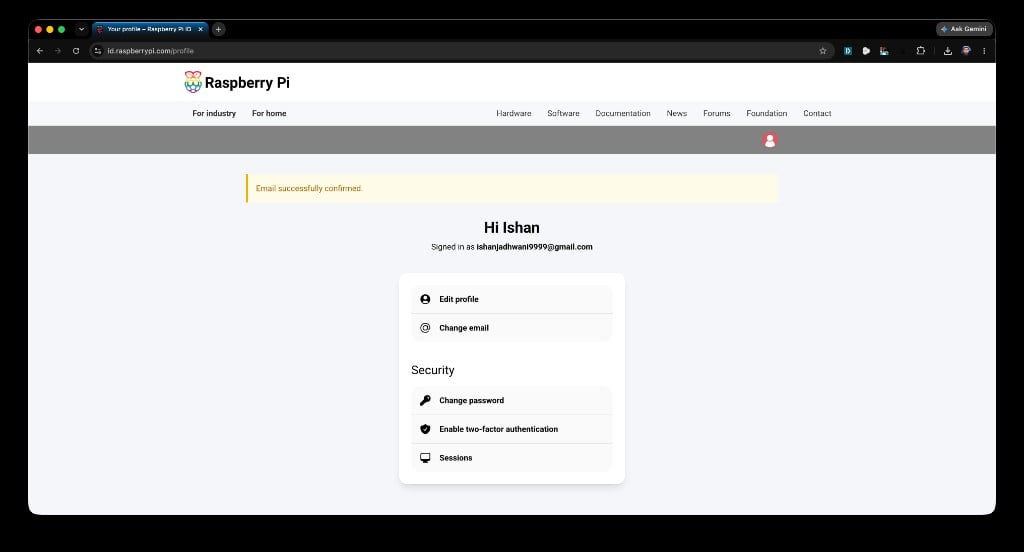Screen dimensions: 1024x552
Task: Open the Chrome three-dot menu
Action: click(x=984, y=50)
